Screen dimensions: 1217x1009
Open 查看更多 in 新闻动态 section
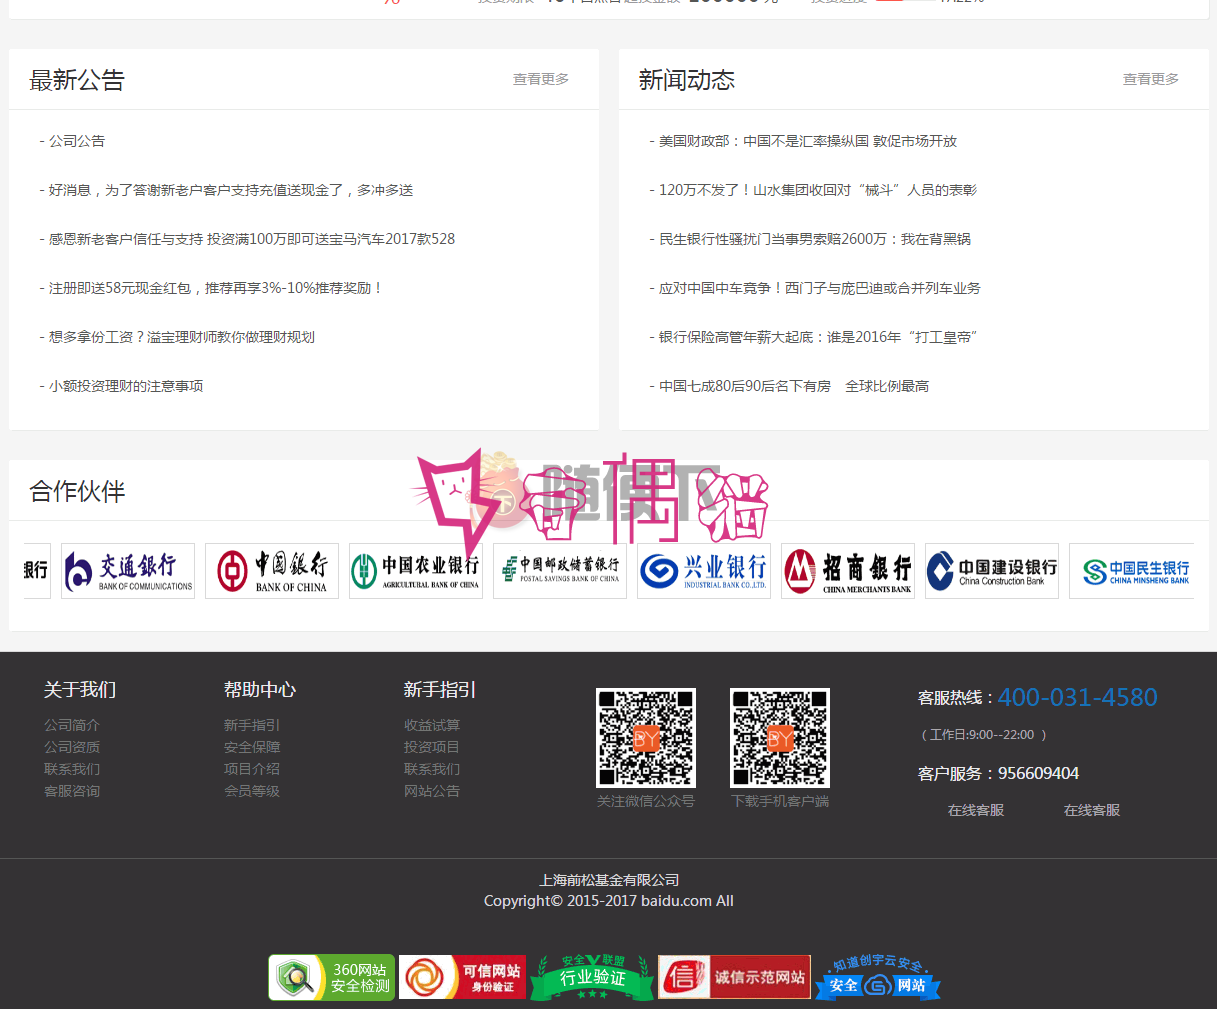pos(1151,79)
